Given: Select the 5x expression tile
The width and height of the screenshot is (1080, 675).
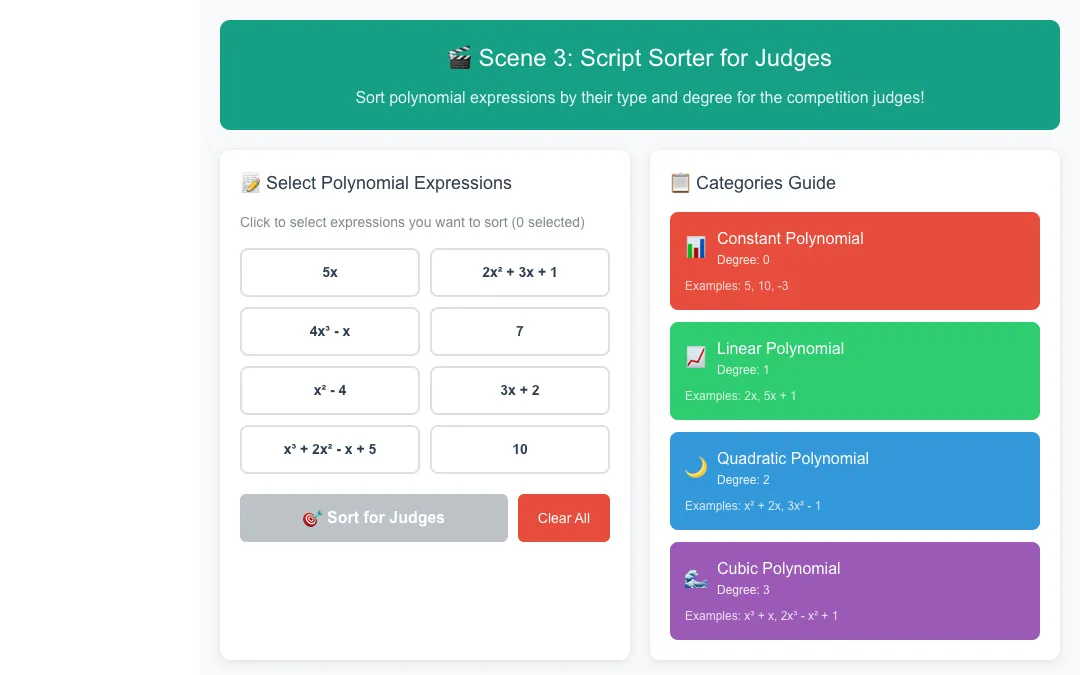Looking at the screenshot, I should pos(330,273).
